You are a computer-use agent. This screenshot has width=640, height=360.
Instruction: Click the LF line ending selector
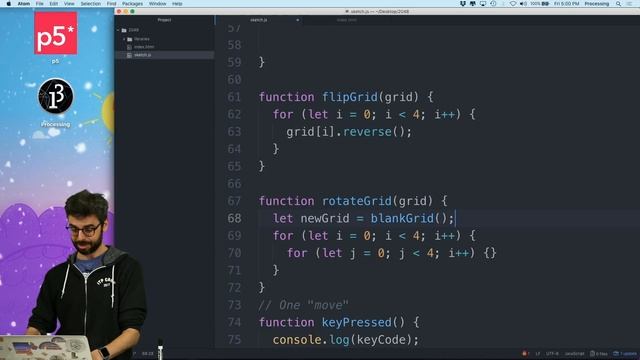(538, 353)
